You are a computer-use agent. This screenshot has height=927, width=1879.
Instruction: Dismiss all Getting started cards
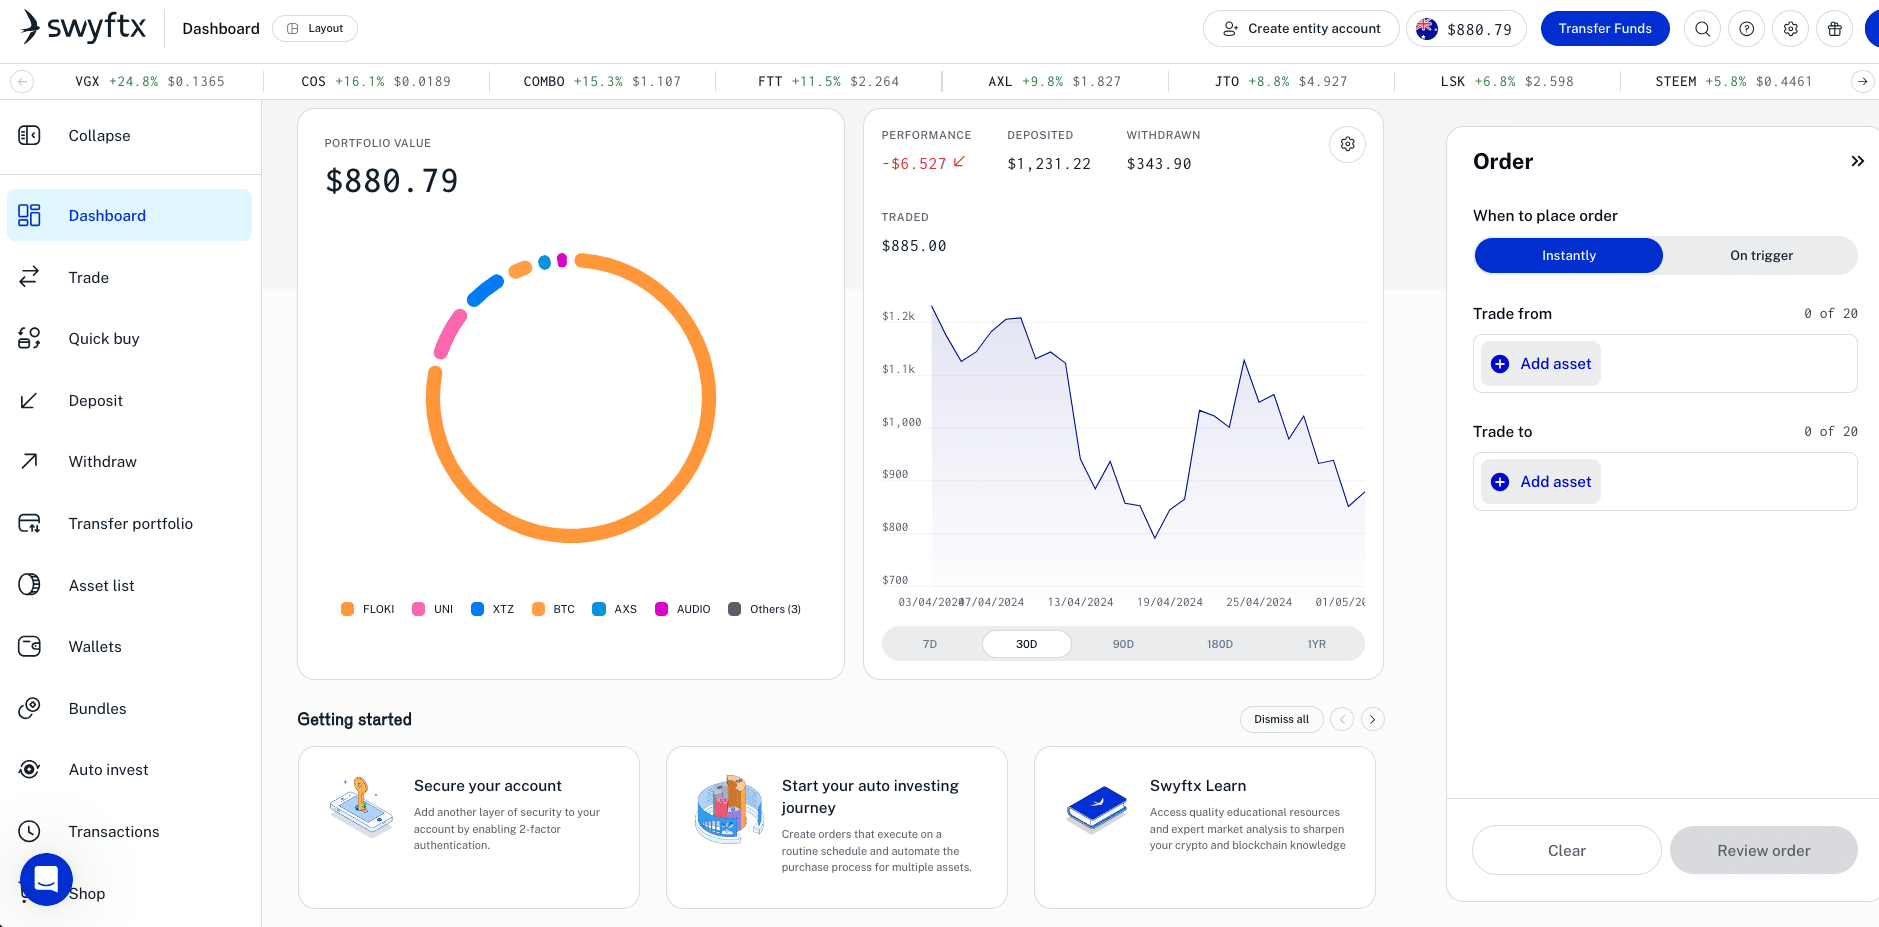pyautogui.click(x=1281, y=719)
